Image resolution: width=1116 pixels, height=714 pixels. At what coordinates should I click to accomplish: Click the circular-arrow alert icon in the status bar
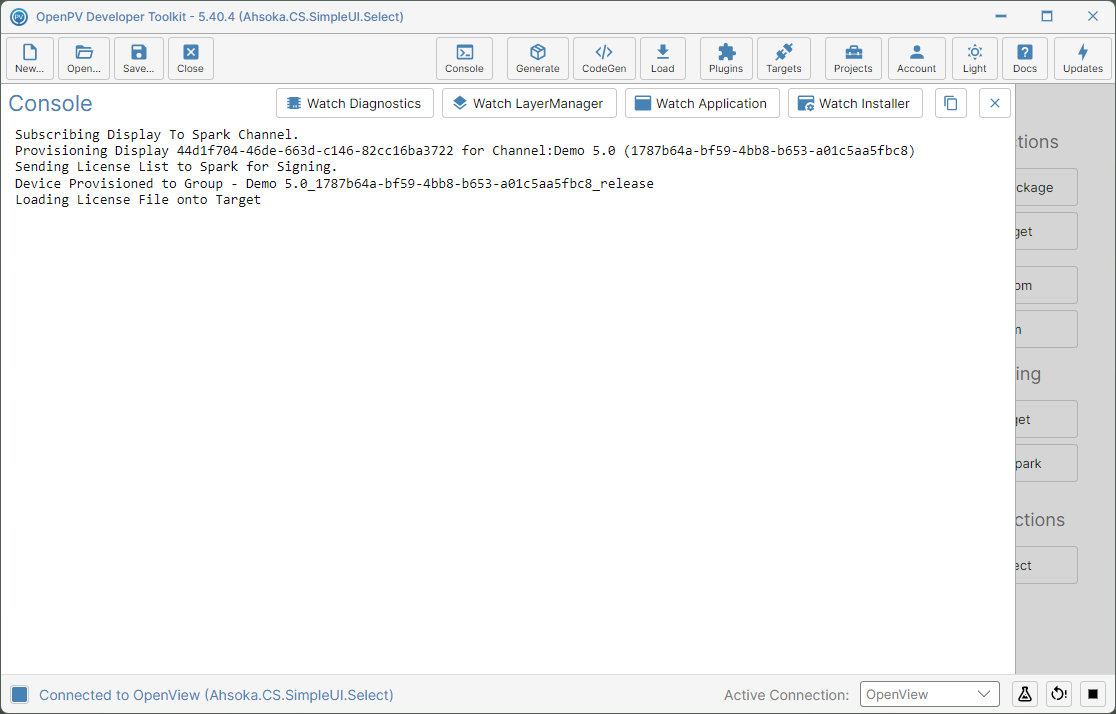pyautogui.click(x=1059, y=694)
